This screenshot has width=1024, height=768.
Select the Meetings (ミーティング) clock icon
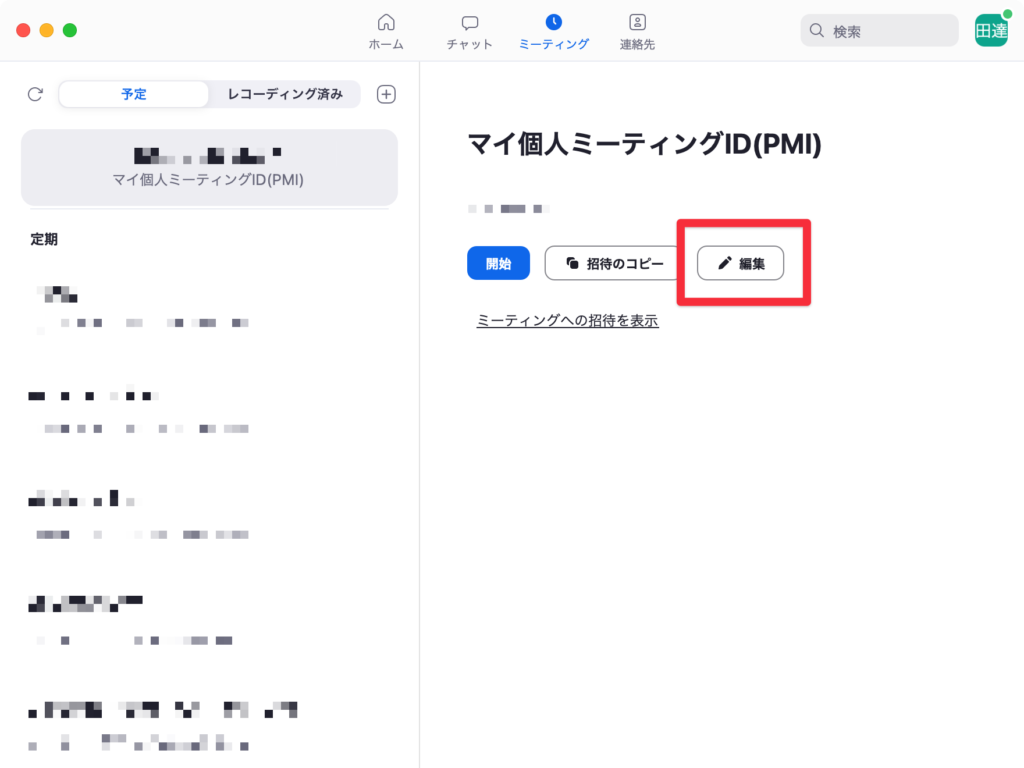[x=553, y=23]
